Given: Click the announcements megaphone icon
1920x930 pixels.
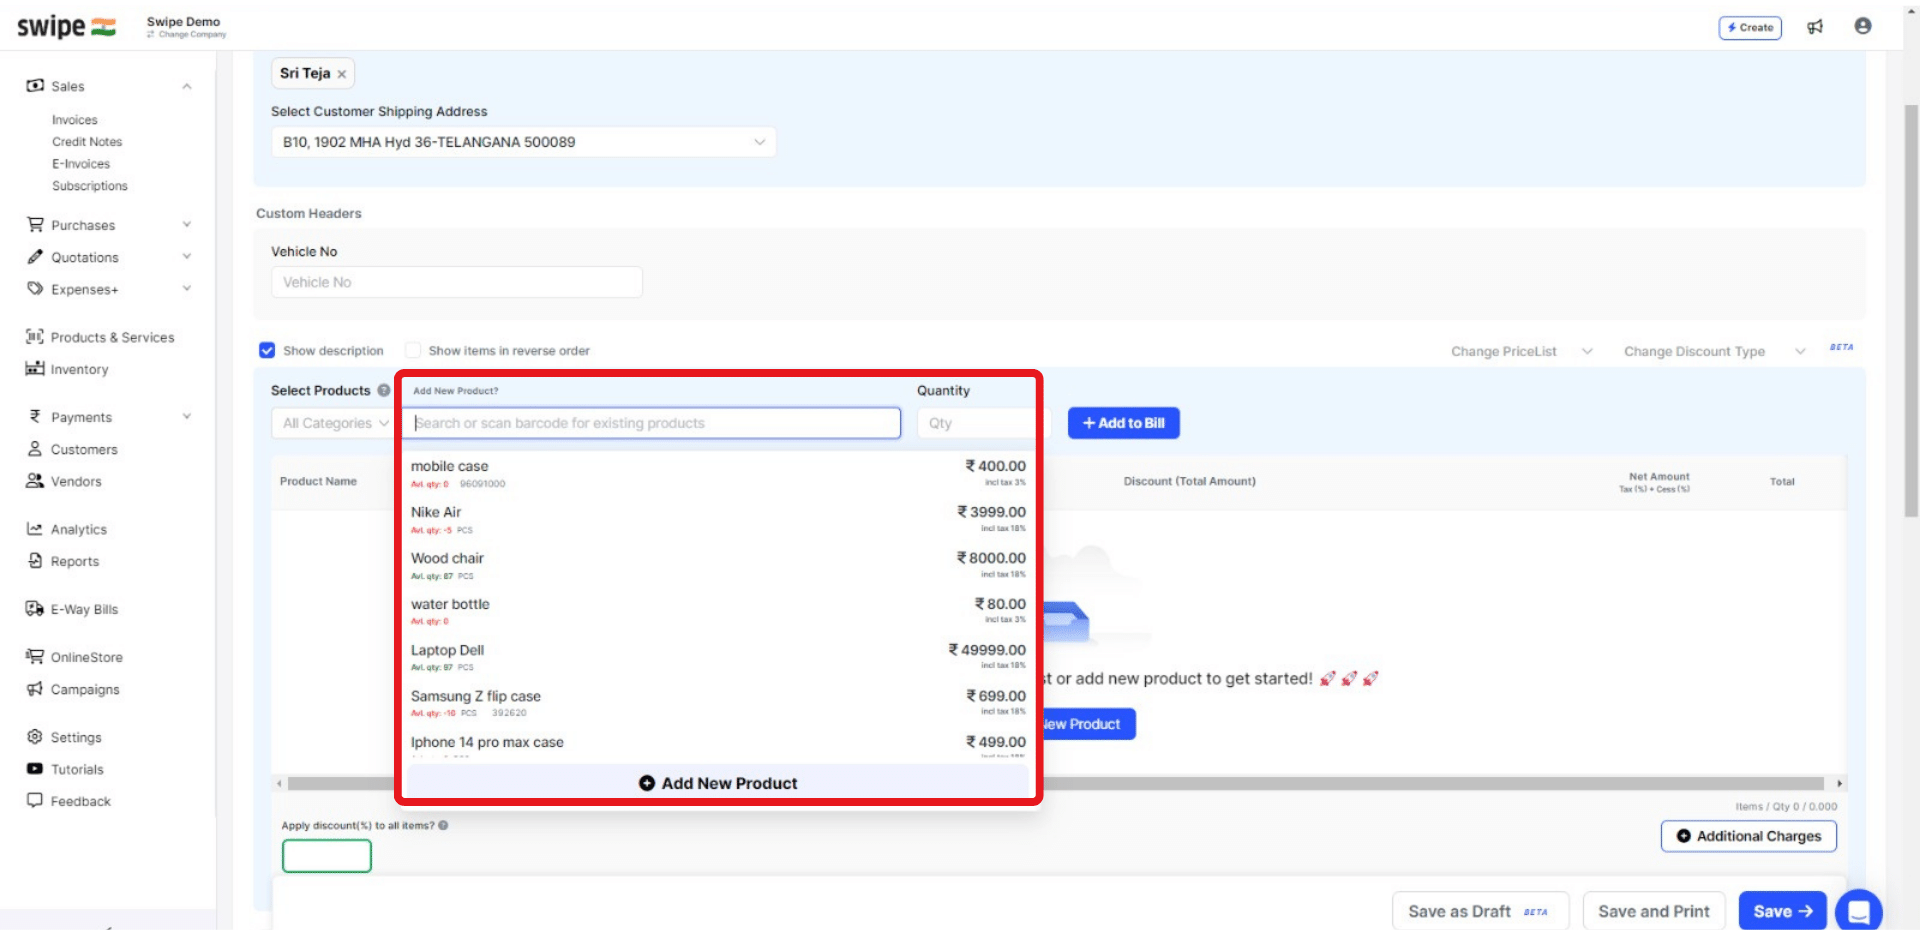Looking at the screenshot, I should click(x=1816, y=27).
